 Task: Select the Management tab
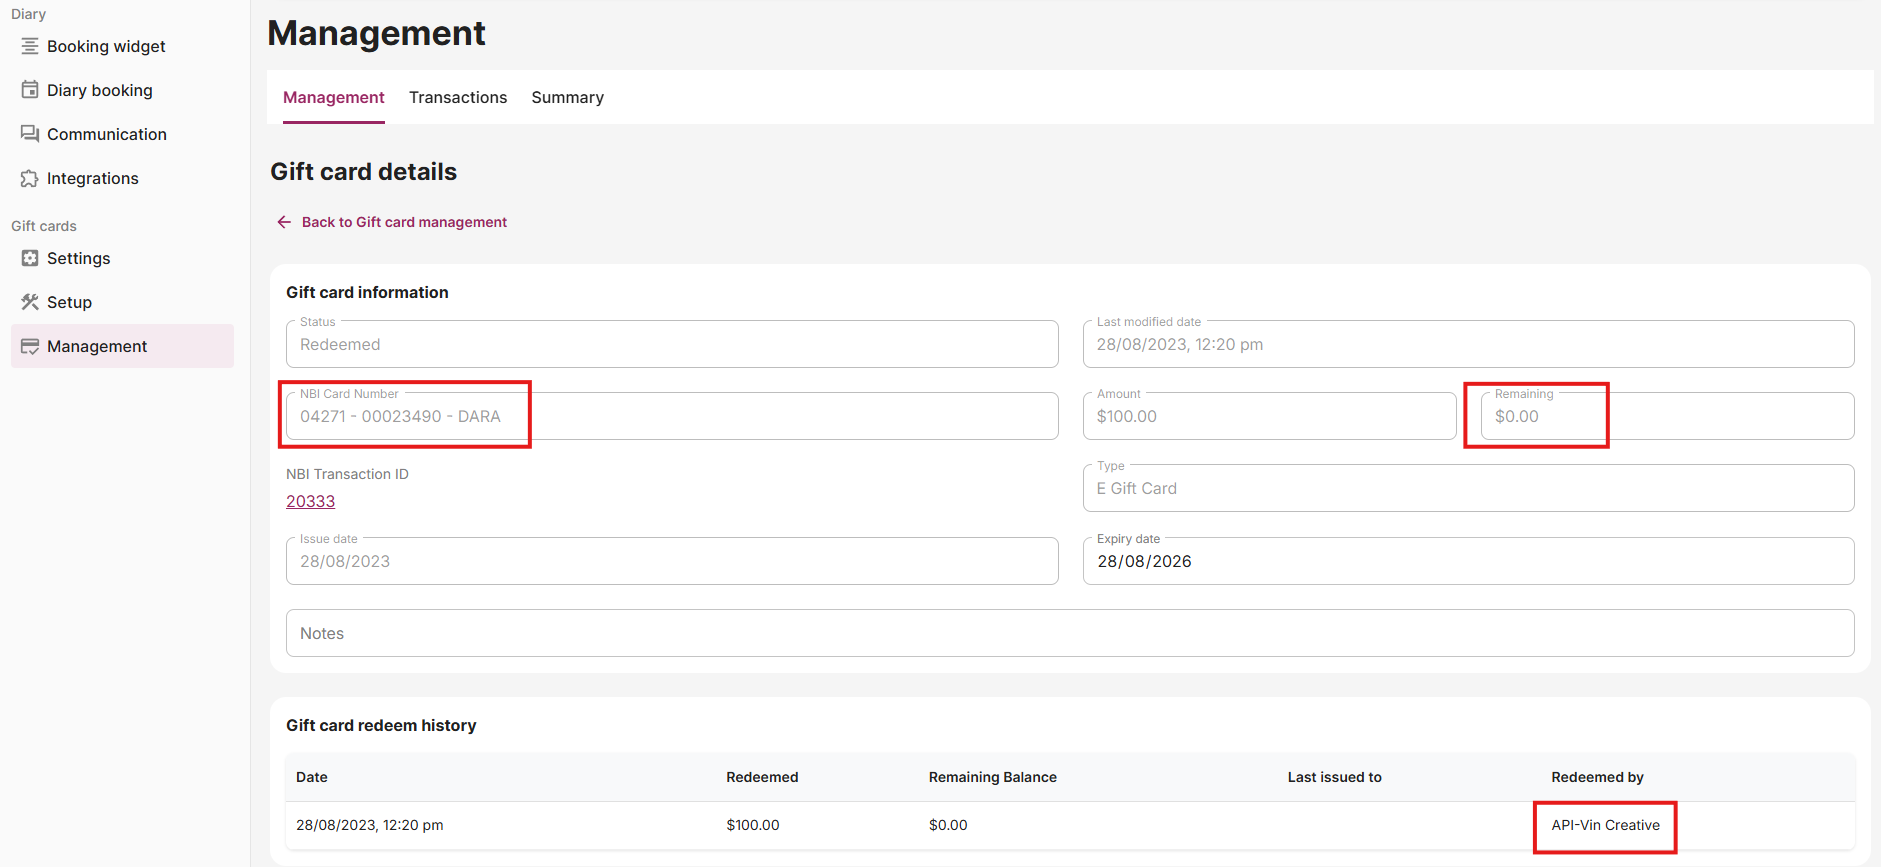333,97
